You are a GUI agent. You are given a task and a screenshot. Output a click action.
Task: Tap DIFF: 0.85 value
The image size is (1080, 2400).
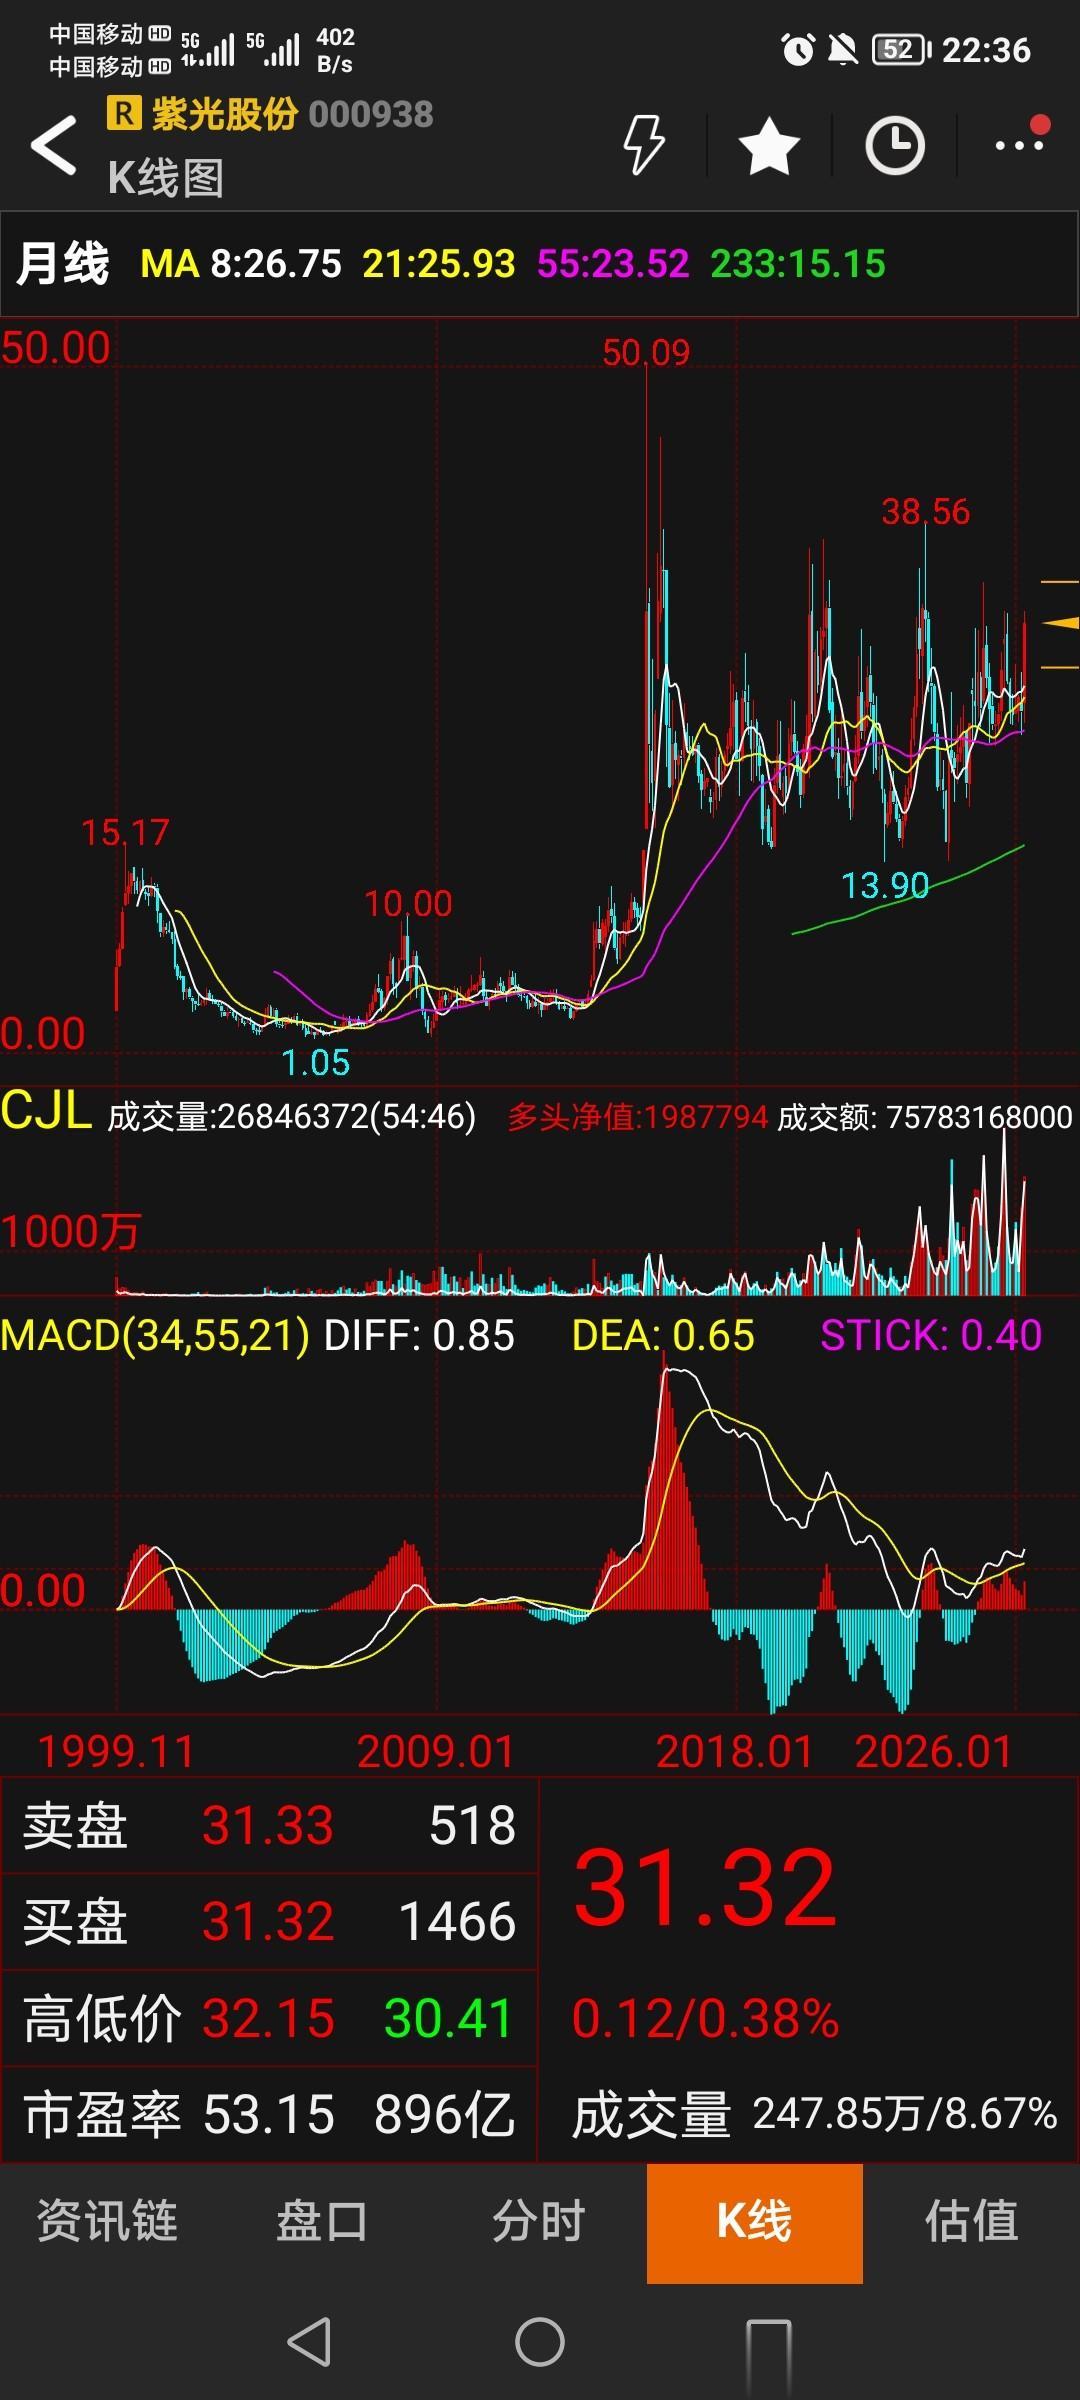pyautogui.click(x=419, y=1336)
